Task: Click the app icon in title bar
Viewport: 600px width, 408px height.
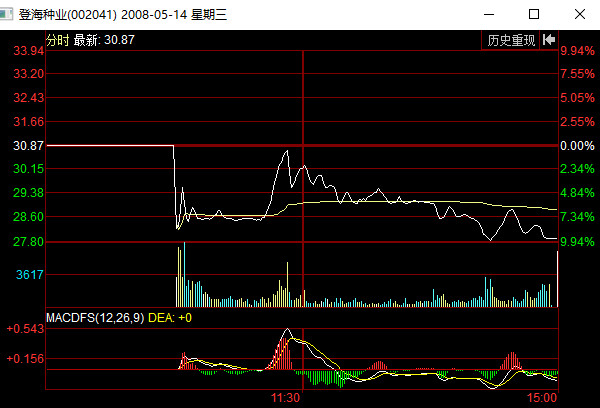Action: [x=9, y=14]
